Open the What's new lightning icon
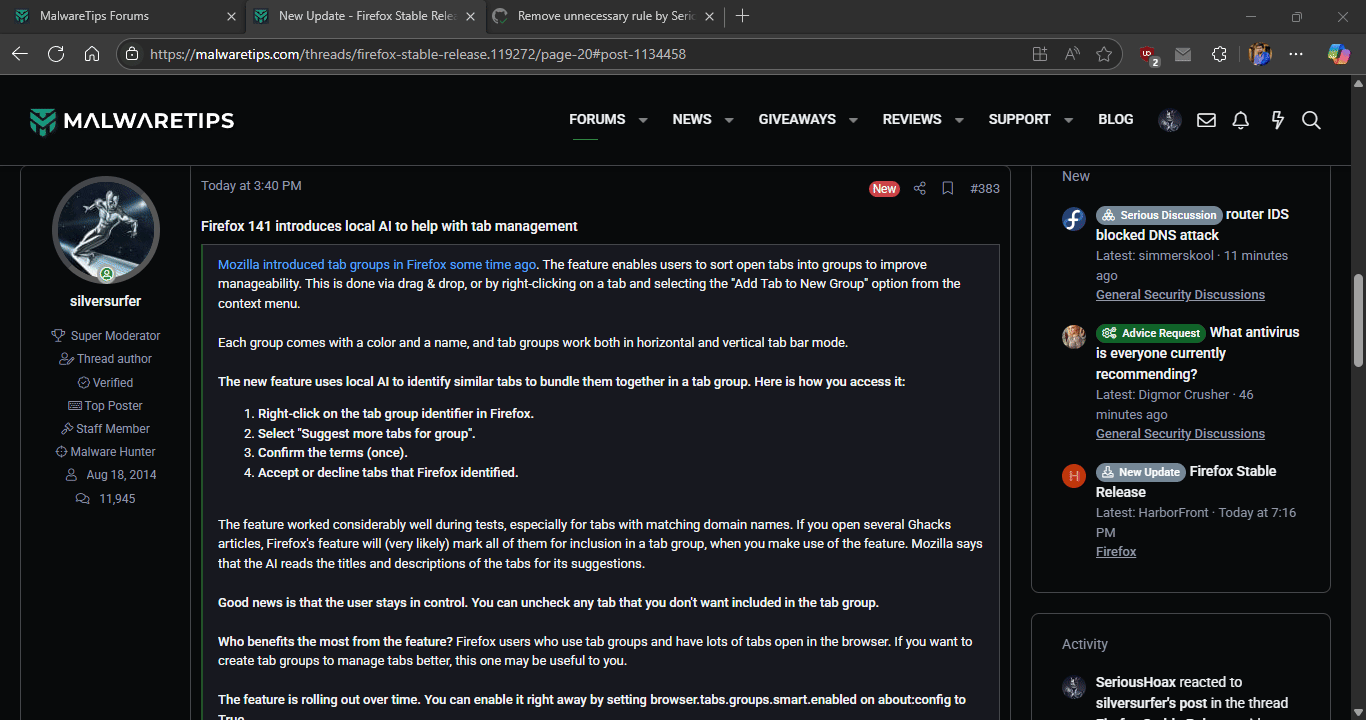Image resolution: width=1366 pixels, height=720 pixels. pos(1277,120)
